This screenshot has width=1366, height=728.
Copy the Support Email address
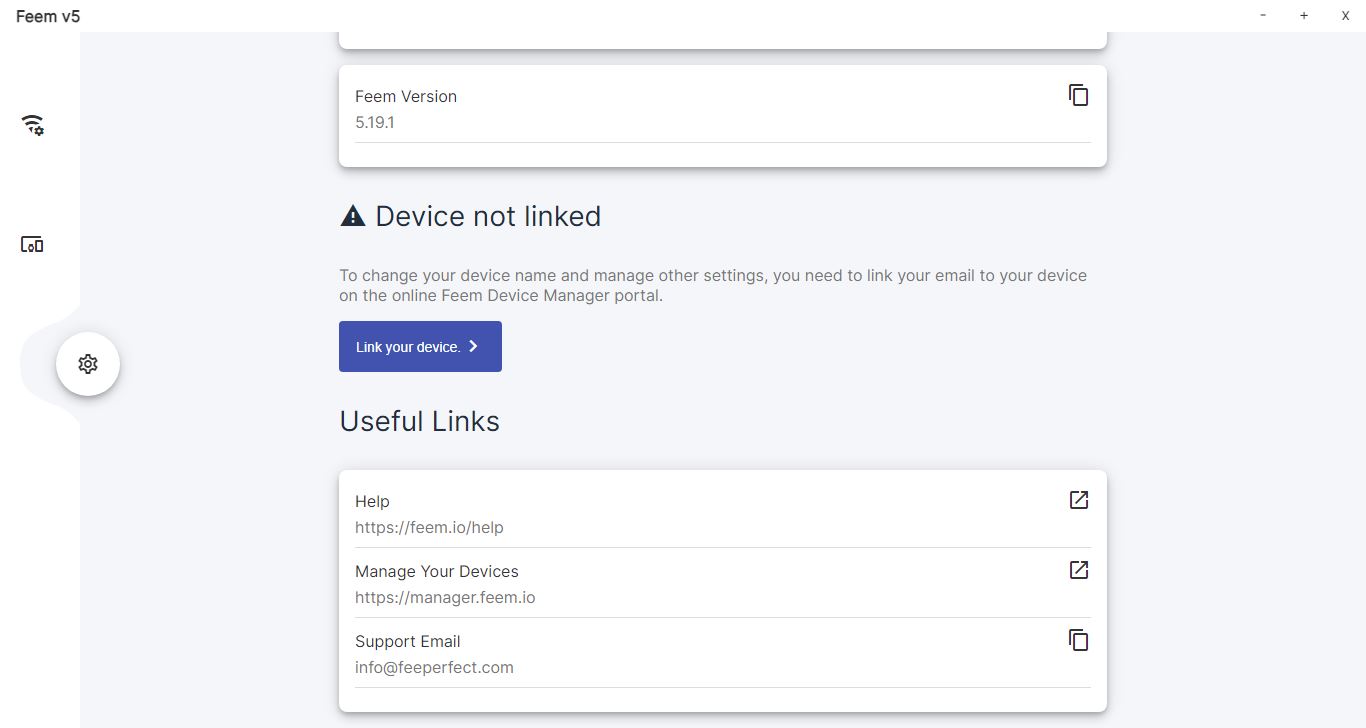1078,640
